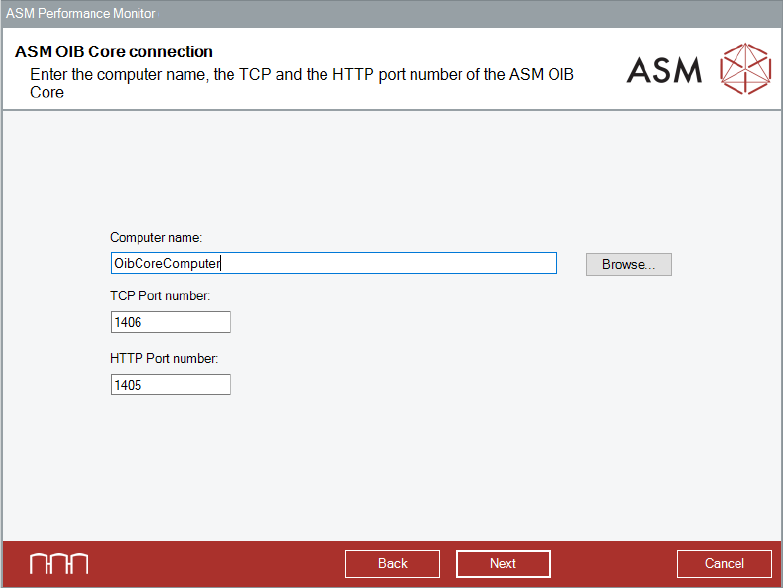Go Back to the previous step
The width and height of the screenshot is (783, 588).
[392, 564]
